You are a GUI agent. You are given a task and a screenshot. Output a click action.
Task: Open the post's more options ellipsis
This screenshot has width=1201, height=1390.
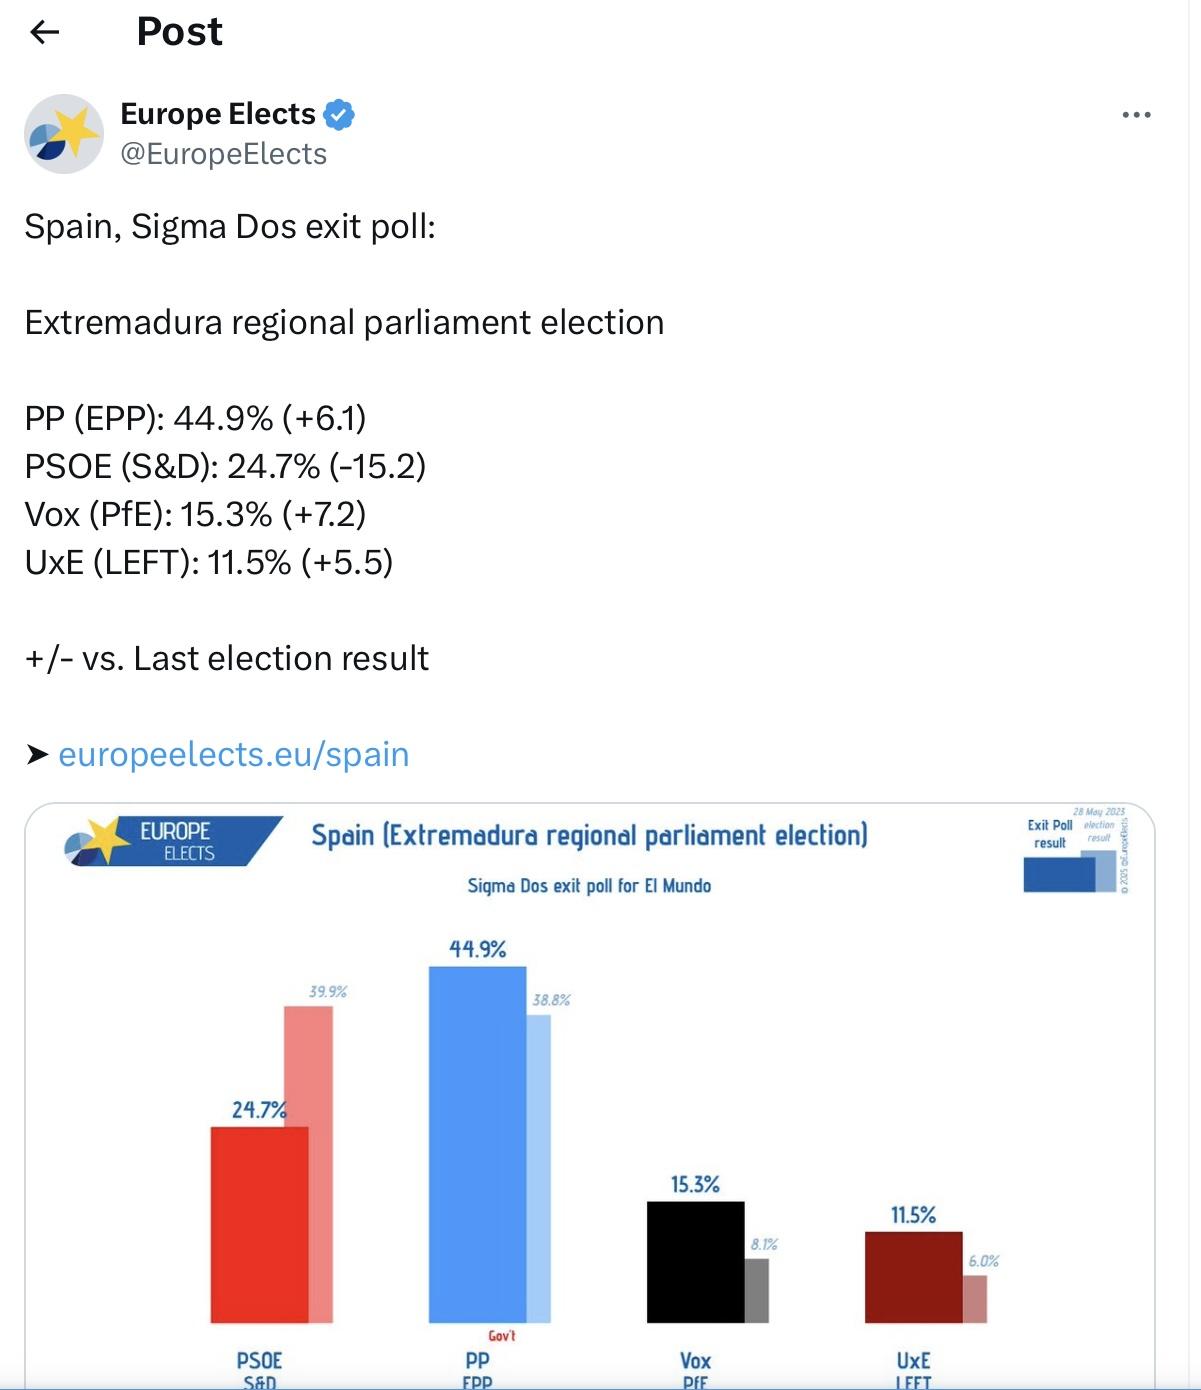coord(1136,115)
